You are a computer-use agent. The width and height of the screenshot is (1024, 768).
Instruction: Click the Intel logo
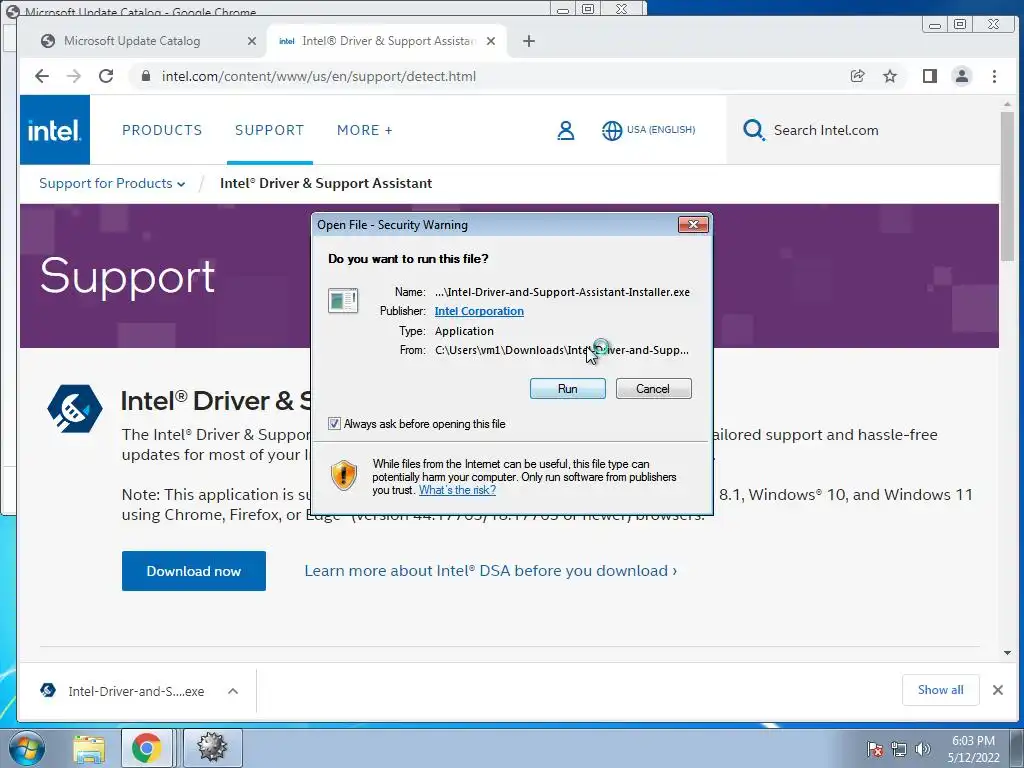coord(54,130)
